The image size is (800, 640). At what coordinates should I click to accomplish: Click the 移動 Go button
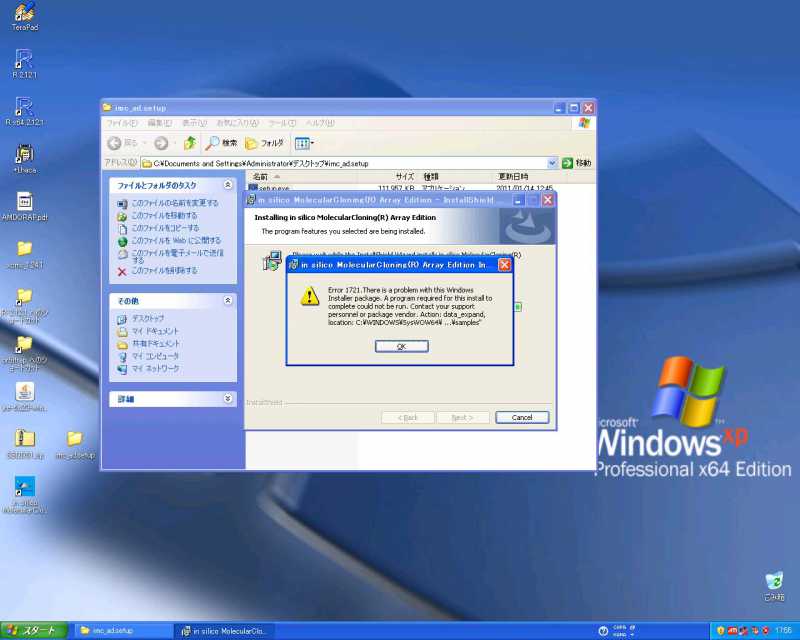coord(577,163)
